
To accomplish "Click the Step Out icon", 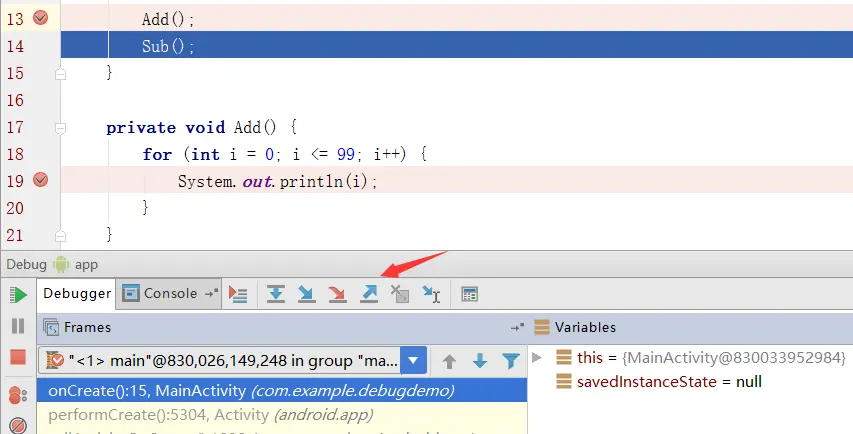I will tap(369, 294).
